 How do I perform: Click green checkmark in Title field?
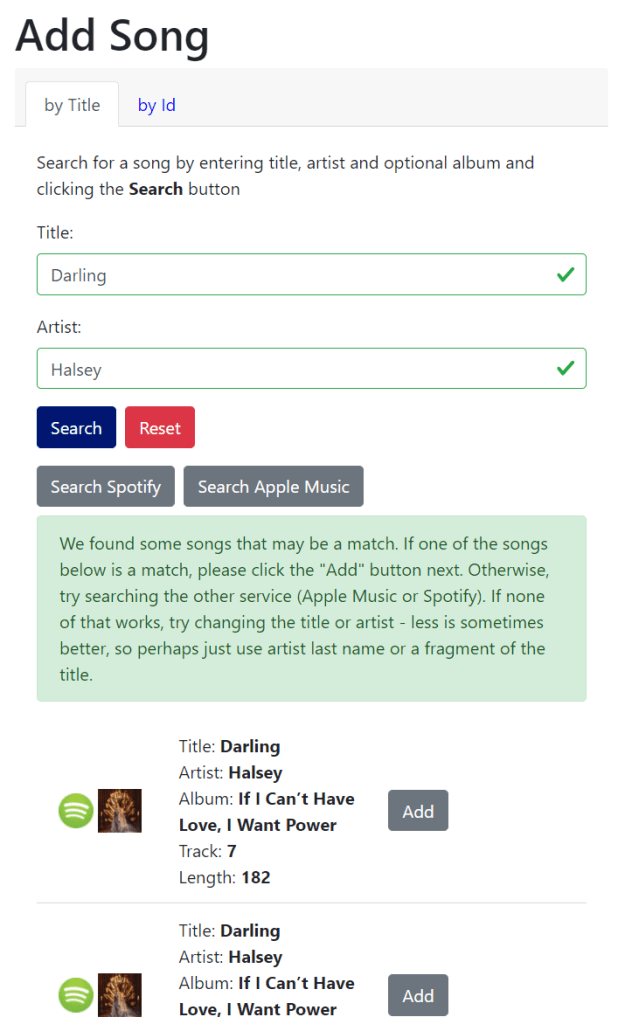tap(565, 274)
